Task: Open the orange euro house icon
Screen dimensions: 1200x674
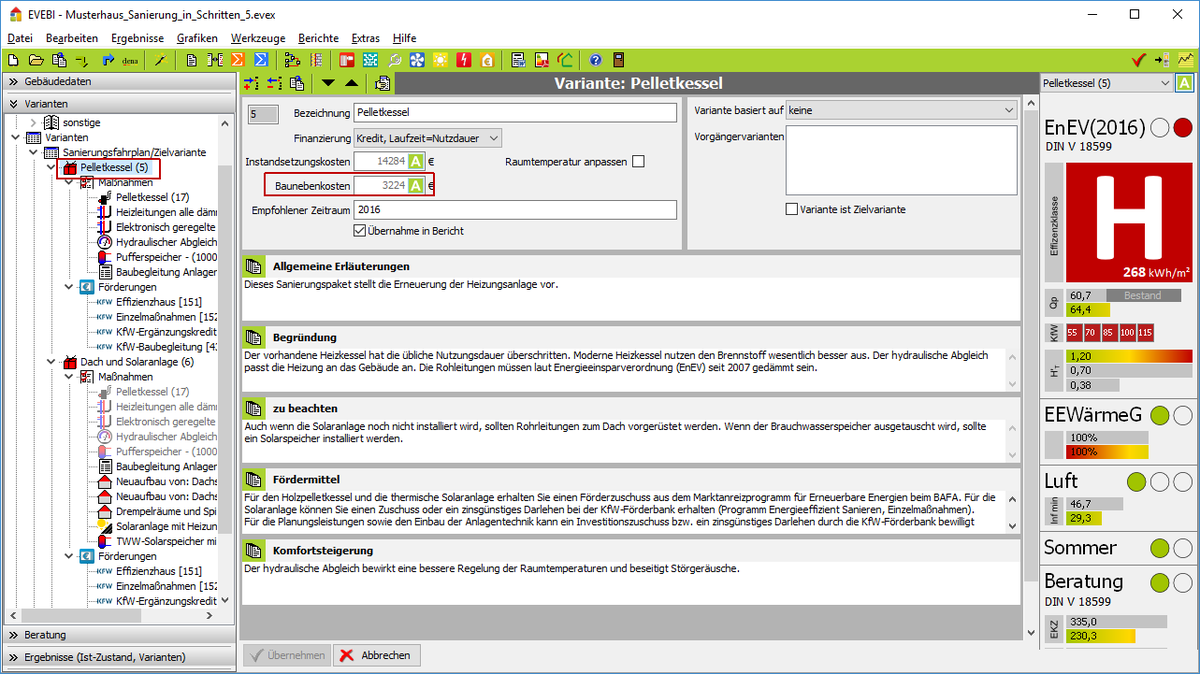Action: pyautogui.click(x=487, y=59)
